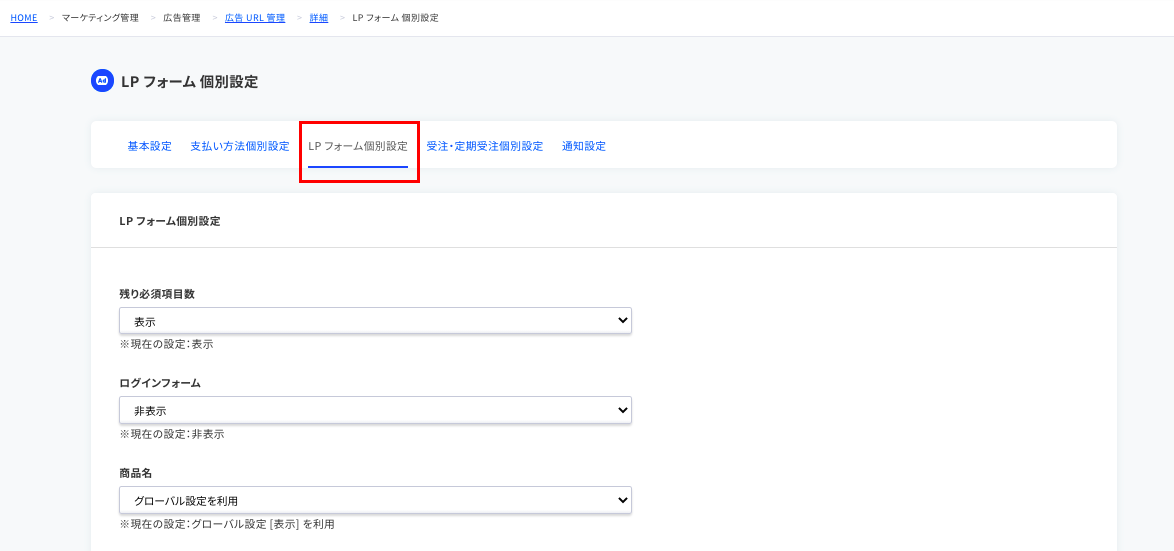Click the LP フォーム 個別設定 breadcrumb text
This screenshot has height=551, width=1174.
pyautogui.click(x=395, y=18)
